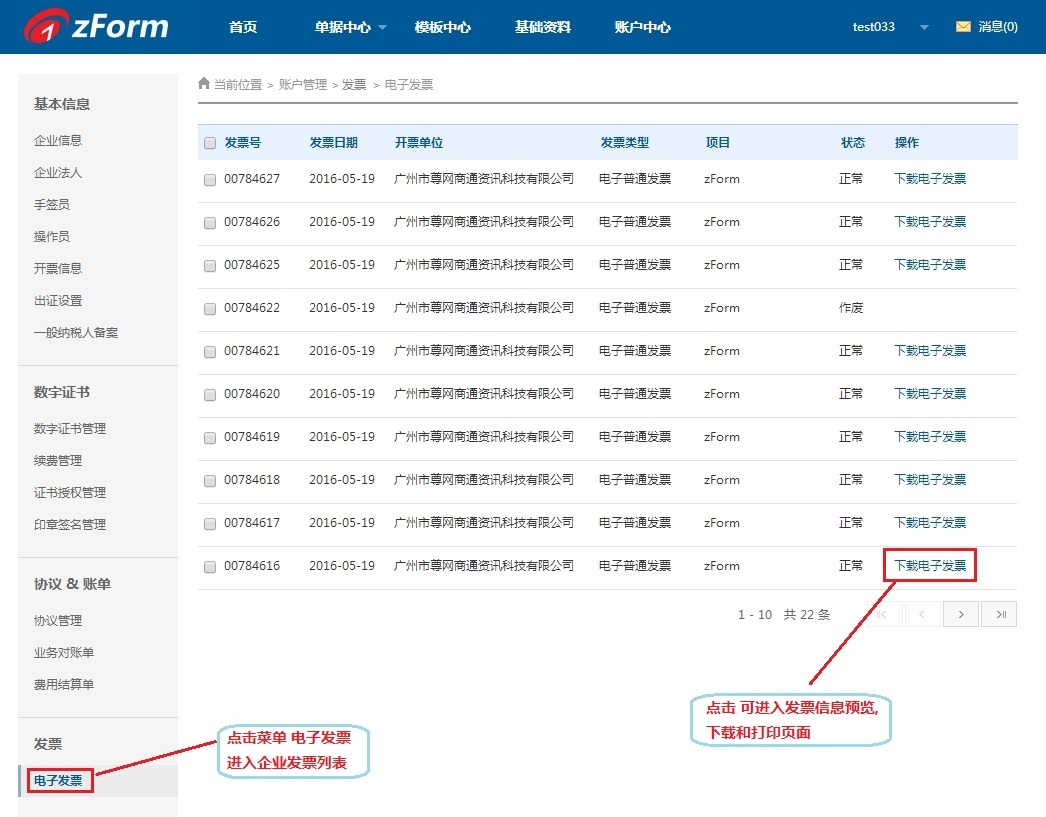Open the test033 user dropdown
This screenshot has width=1046, height=817.
(x=924, y=28)
